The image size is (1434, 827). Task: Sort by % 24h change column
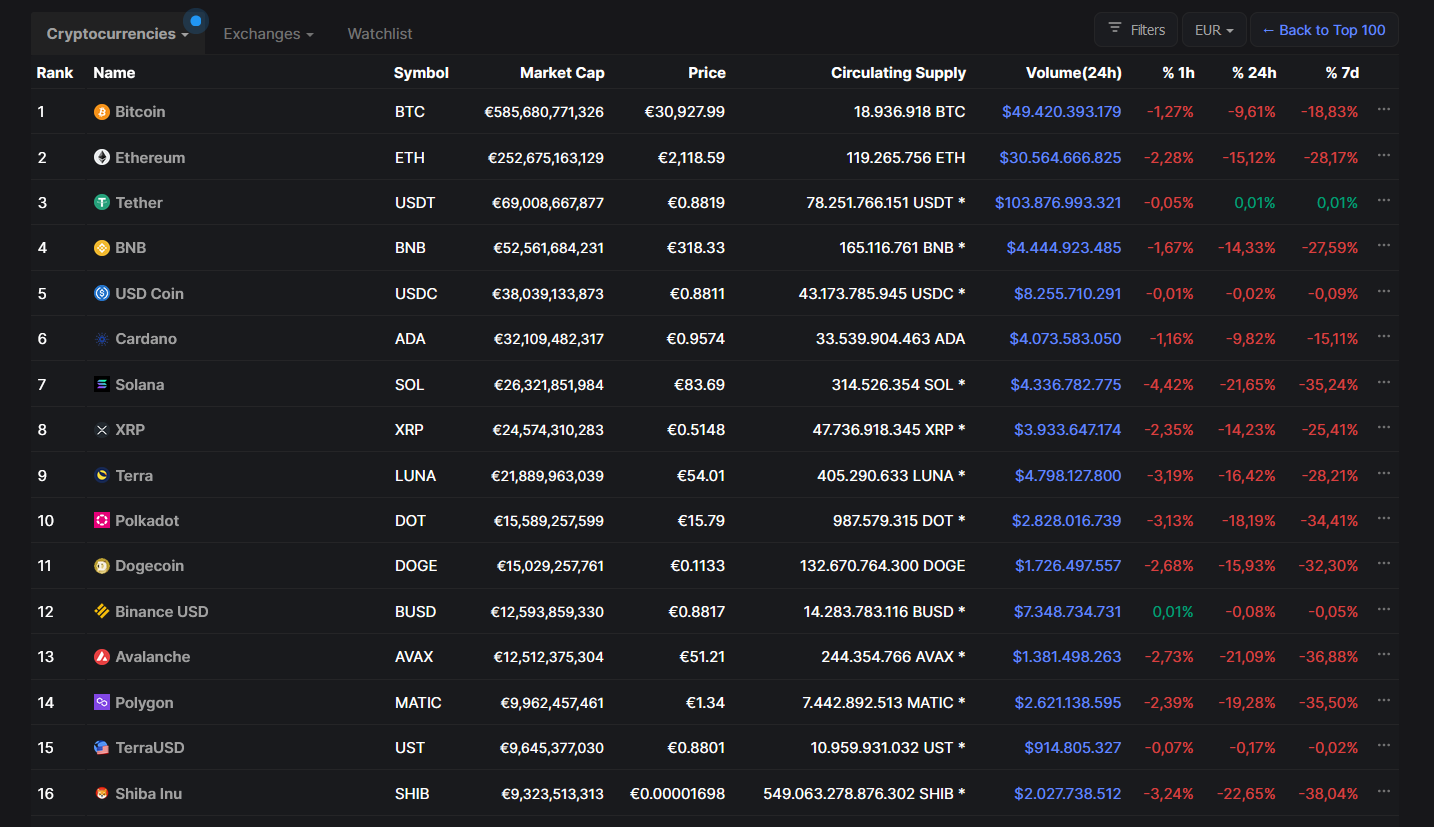[x=1254, y=73]
